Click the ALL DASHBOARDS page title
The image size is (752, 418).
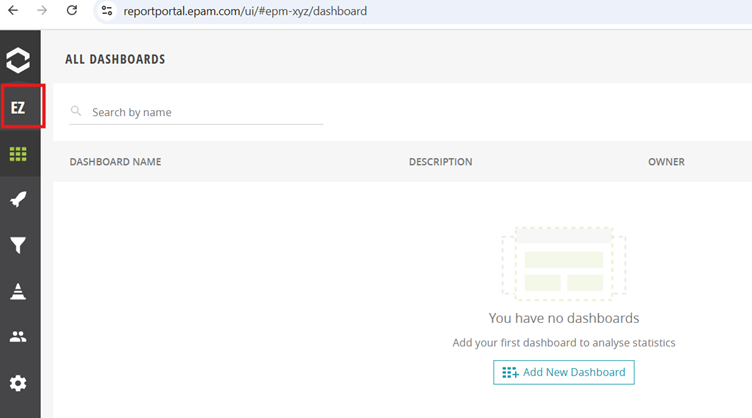115,59
